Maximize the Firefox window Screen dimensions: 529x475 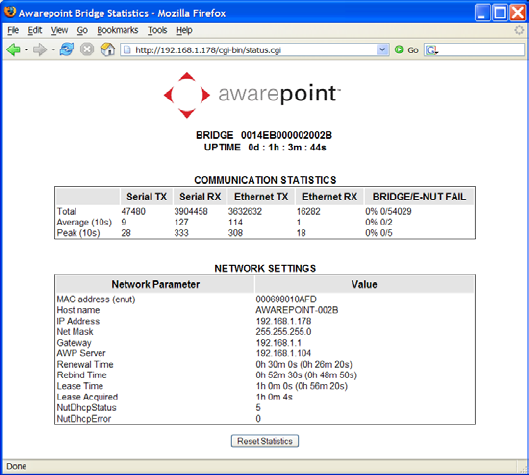500,13
